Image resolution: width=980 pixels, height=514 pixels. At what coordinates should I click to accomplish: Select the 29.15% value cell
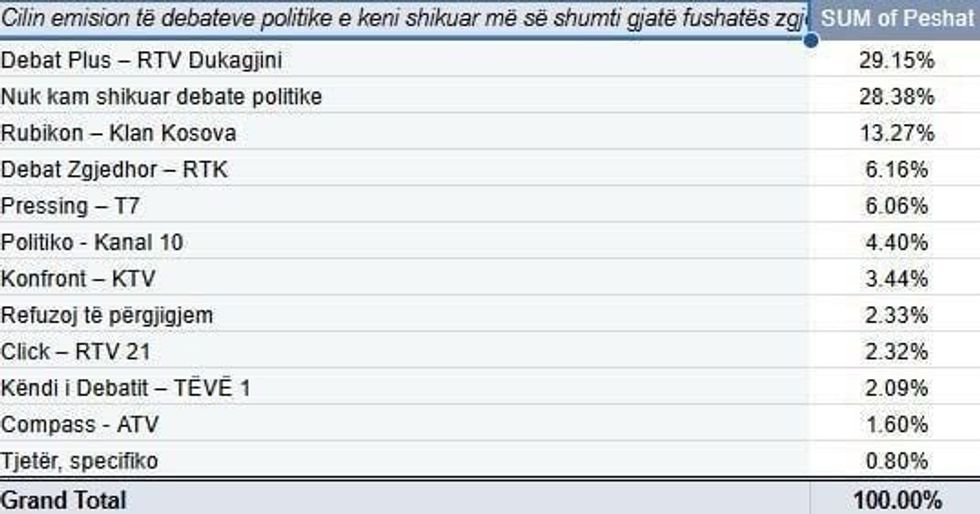point(895,61)
